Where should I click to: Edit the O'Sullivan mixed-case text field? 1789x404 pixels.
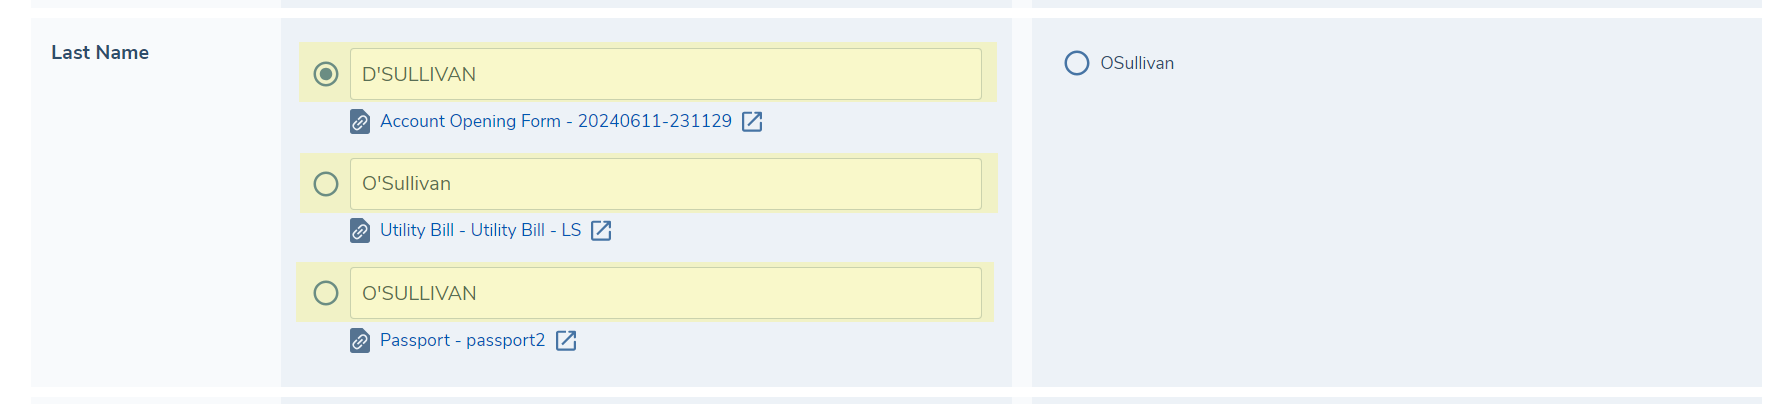tap(665, 184)
